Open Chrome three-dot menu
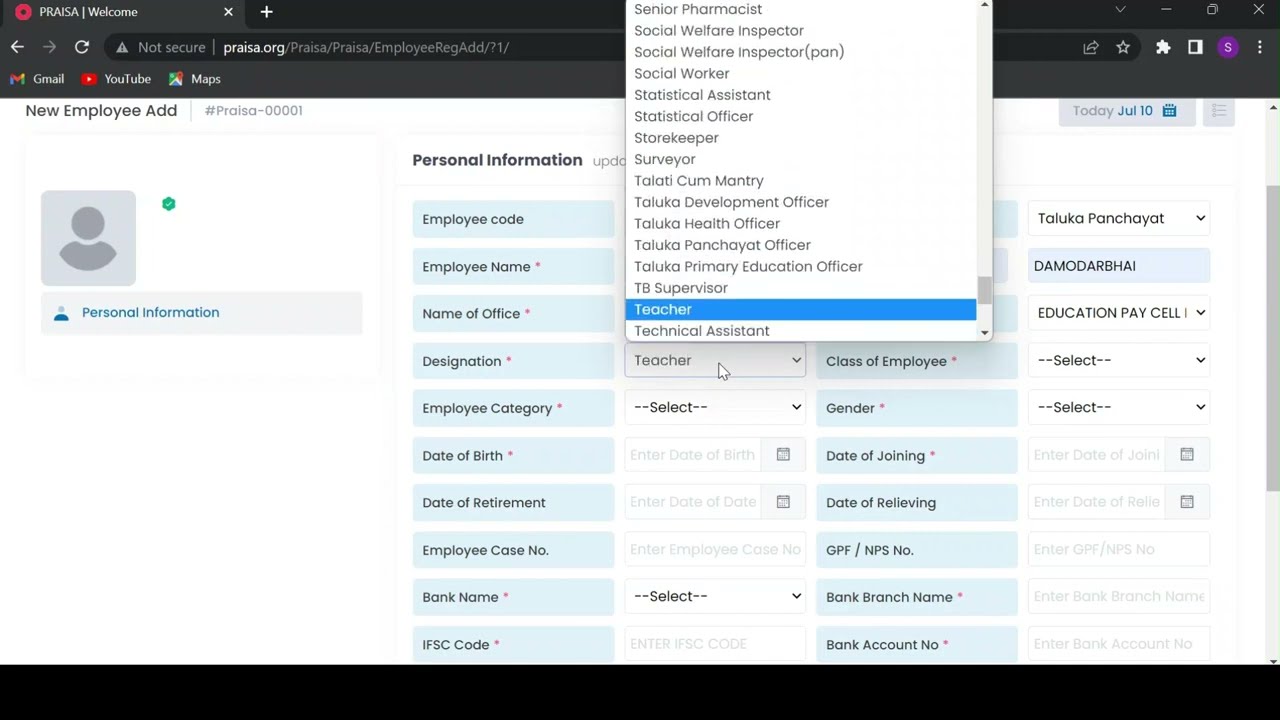 click(1259, 47)
